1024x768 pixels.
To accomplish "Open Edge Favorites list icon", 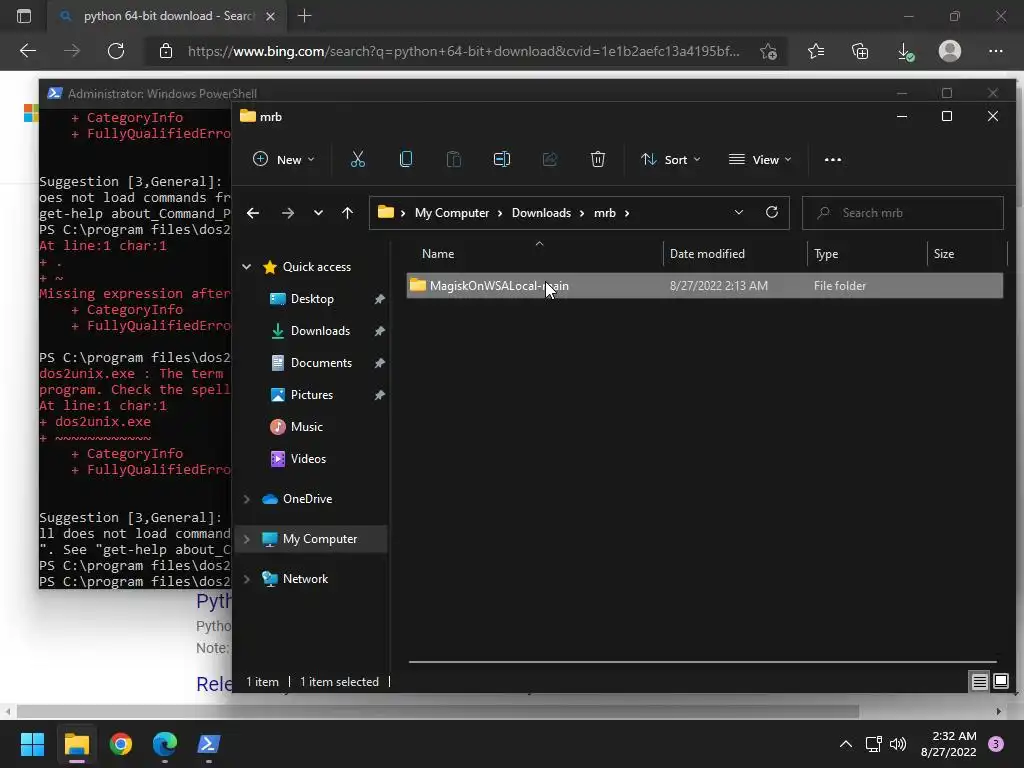I will tap(816, 51).
